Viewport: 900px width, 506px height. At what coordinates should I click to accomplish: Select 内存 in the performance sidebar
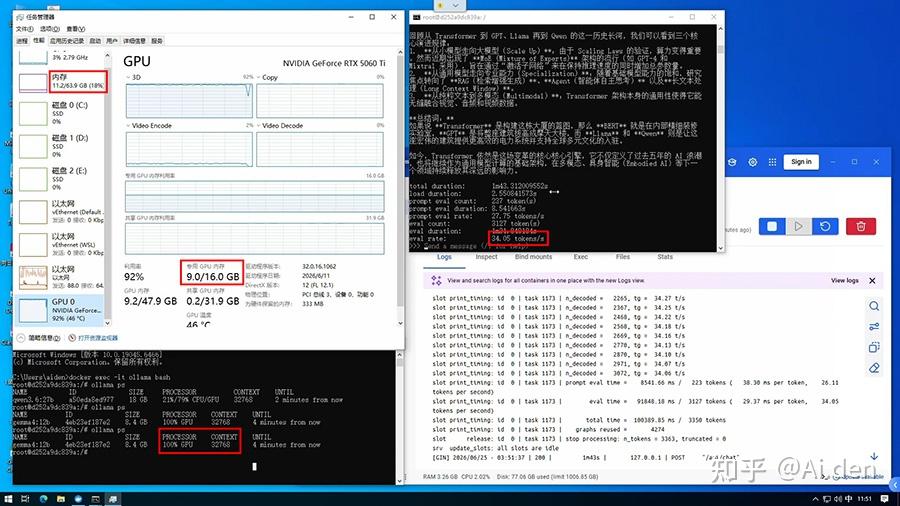tap(60, 81)
